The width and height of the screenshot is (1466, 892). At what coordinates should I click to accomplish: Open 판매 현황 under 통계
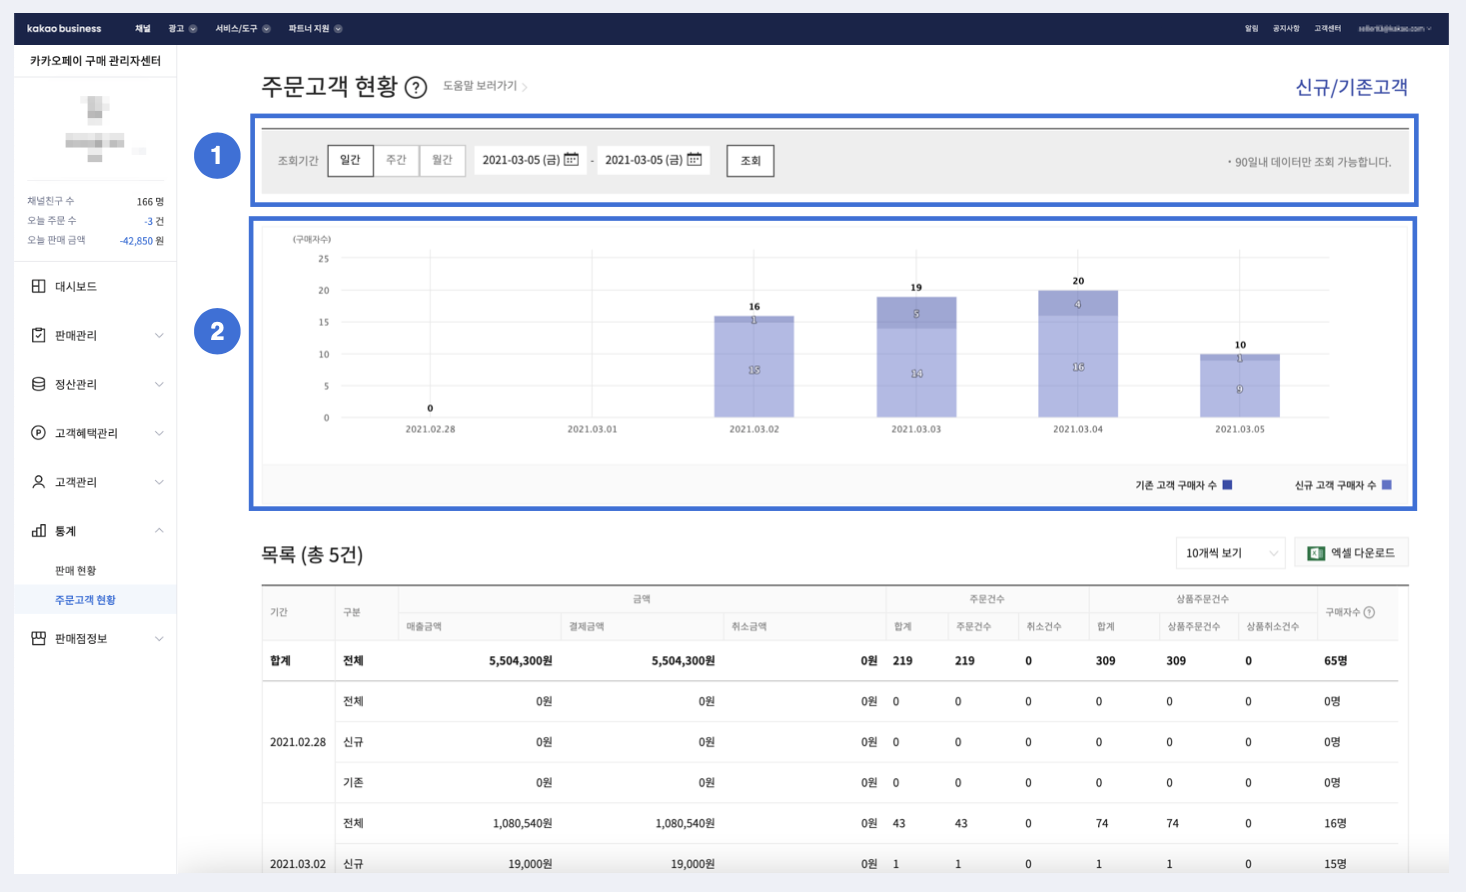click(75, 570)
